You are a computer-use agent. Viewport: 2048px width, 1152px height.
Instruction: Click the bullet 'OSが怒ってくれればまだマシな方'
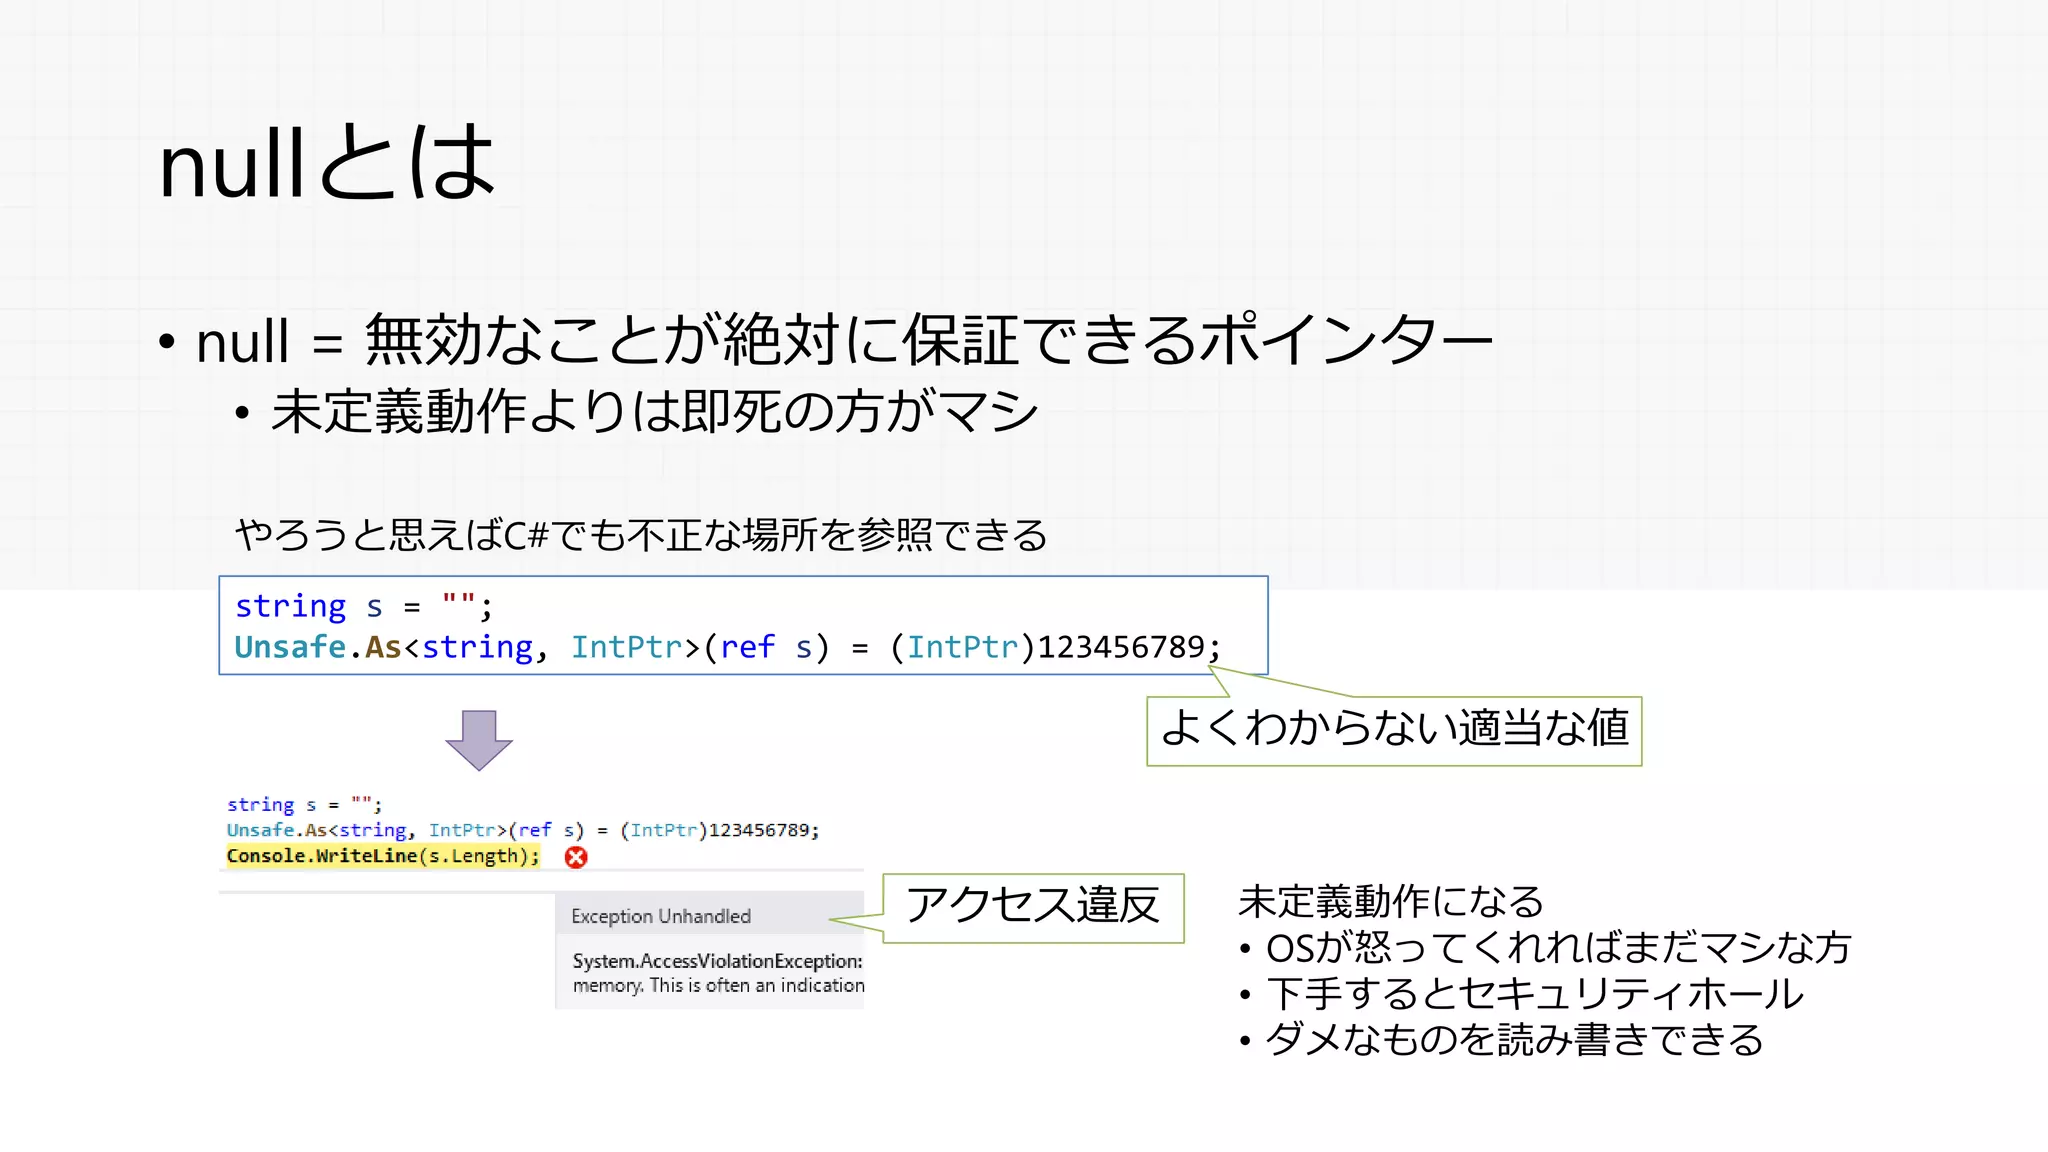[1546, 947]
